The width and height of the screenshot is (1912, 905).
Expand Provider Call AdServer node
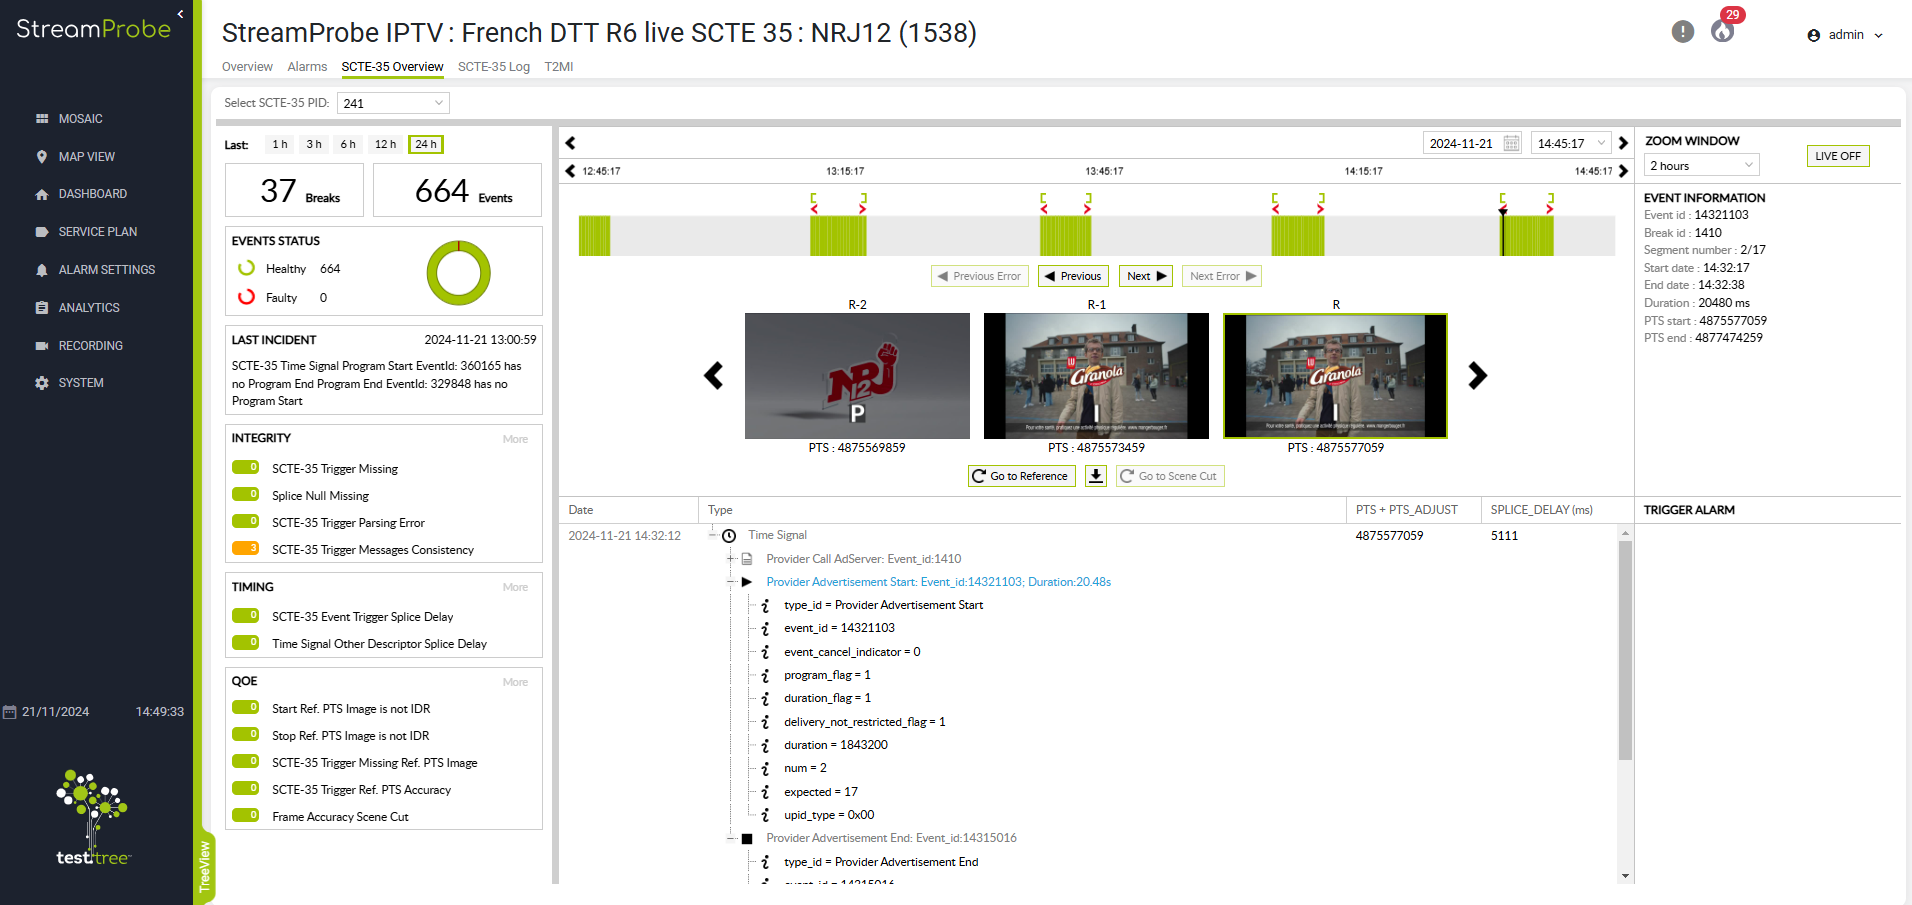pyautogui.click(x=731, y=559)
